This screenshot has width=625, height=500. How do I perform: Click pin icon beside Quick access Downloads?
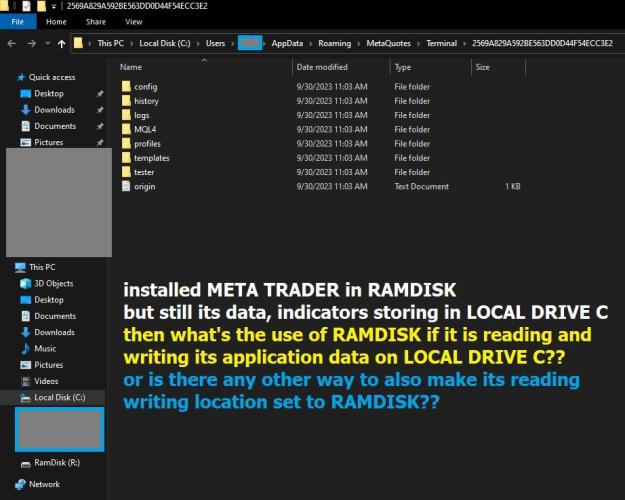(x=100, y=110)
